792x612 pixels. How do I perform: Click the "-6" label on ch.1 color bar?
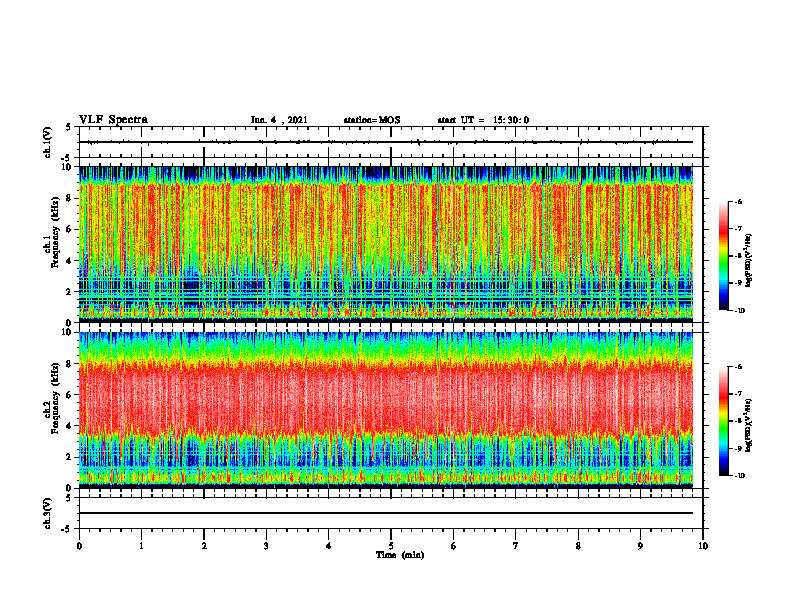pos(739,201)
